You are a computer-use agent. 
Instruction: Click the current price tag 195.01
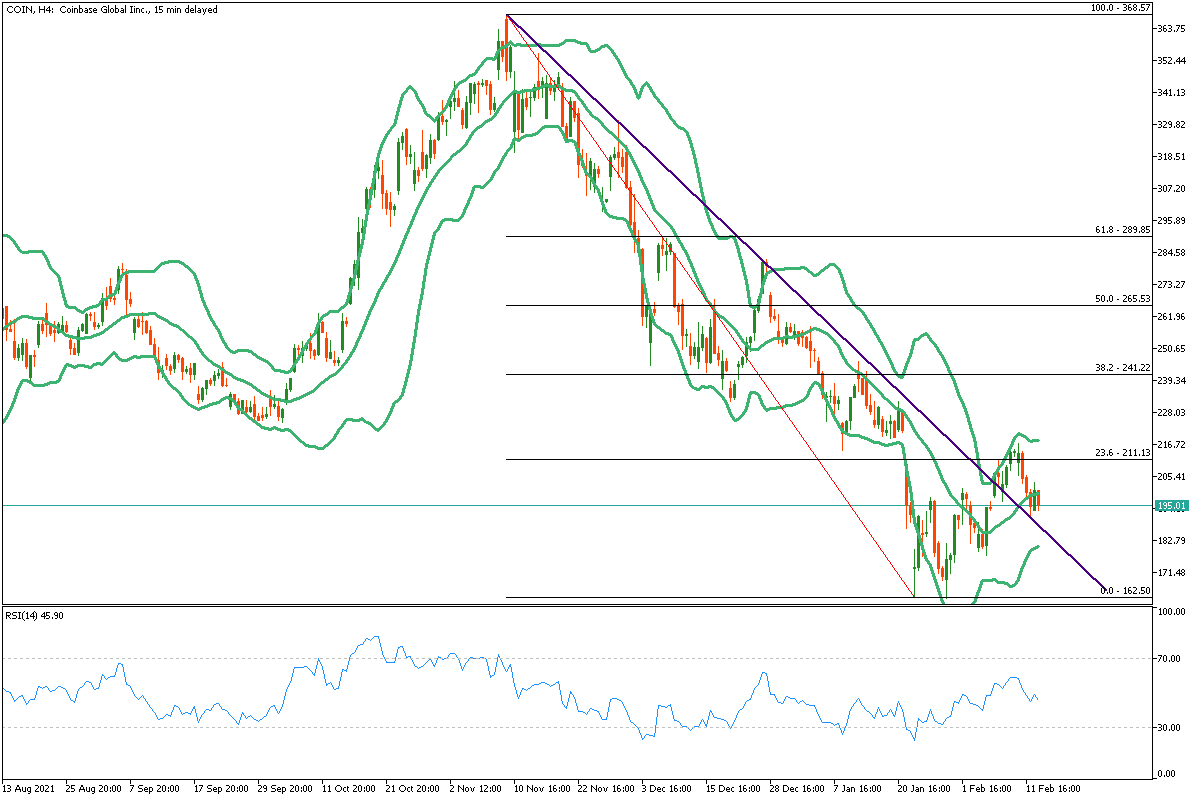pyautogui.click(x=1171, y=506)
